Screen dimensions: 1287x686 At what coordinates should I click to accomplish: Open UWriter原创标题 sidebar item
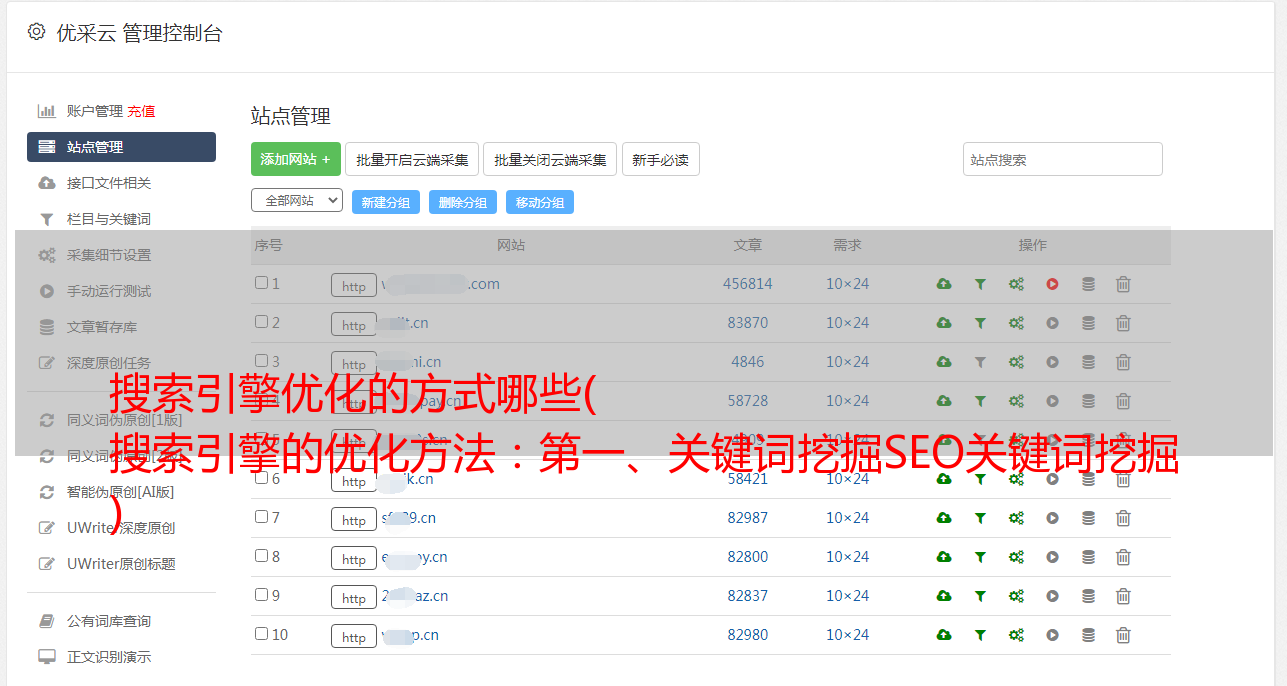pos(121,564)
